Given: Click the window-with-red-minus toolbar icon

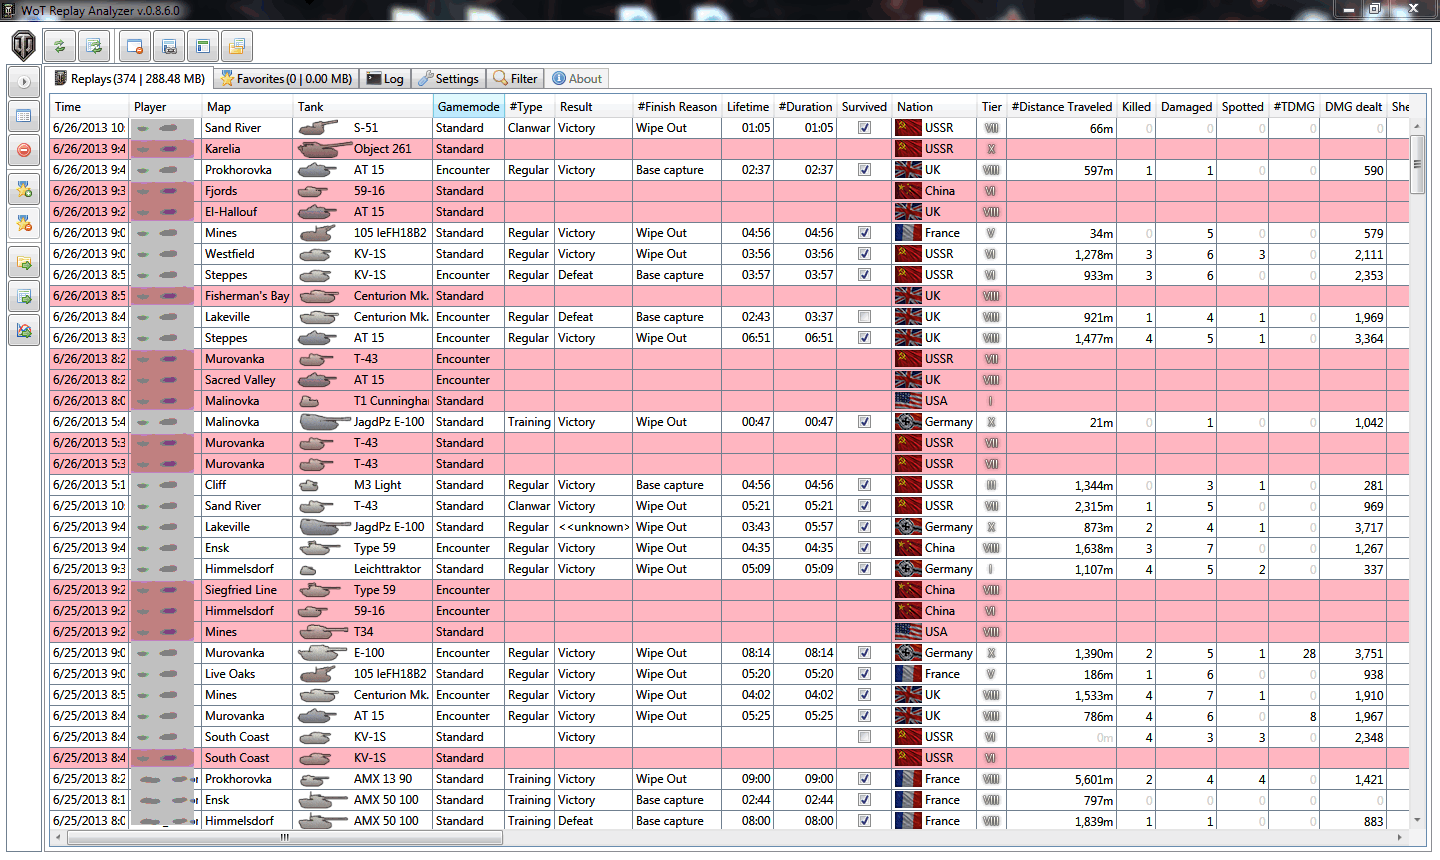Looking at the screenshot, I should coord(134,46).
